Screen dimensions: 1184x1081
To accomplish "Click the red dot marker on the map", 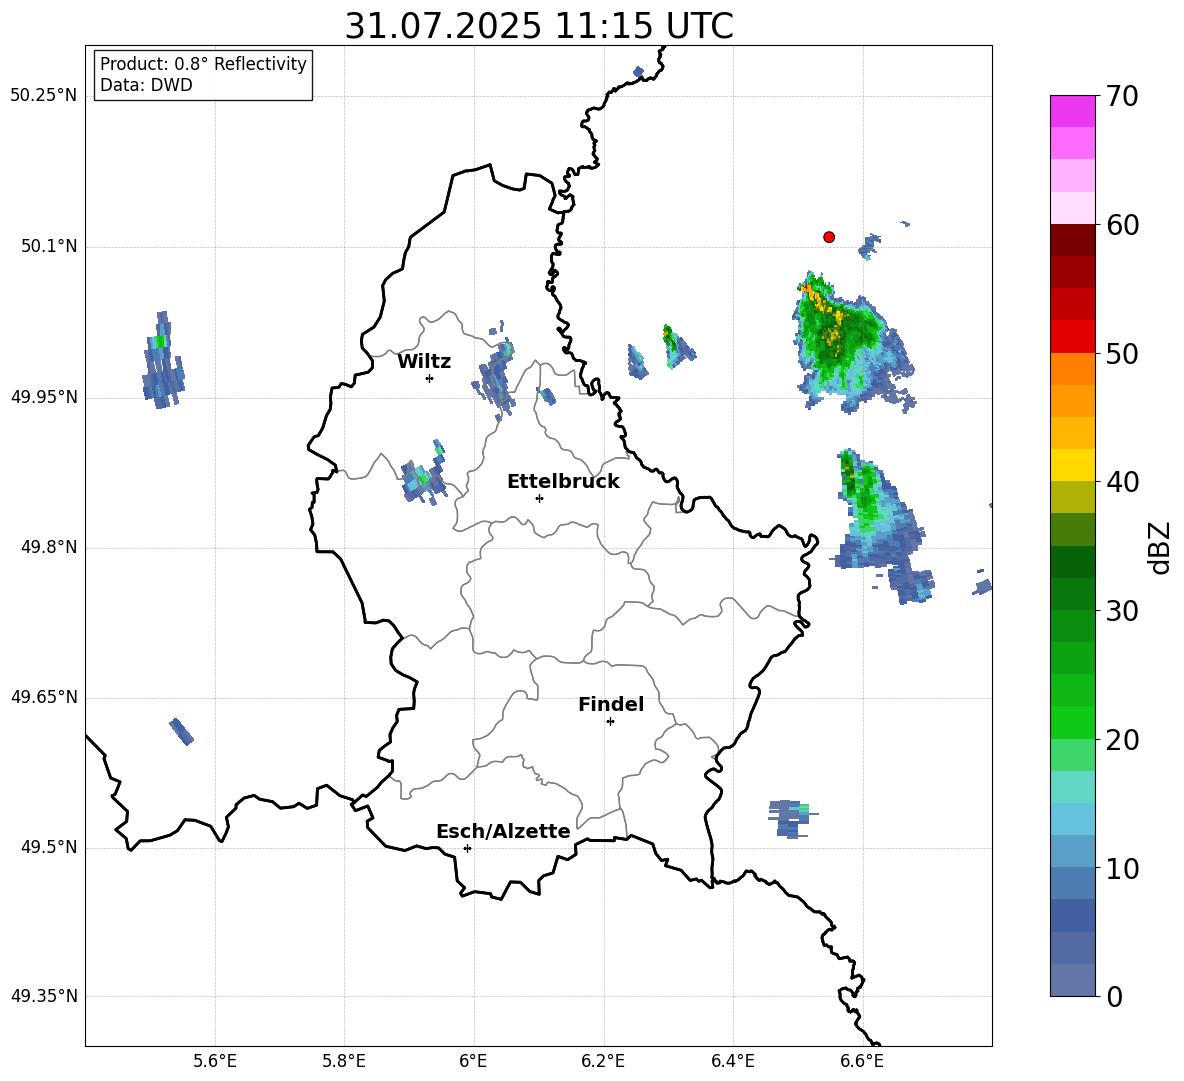I will (x=829, y=237).
